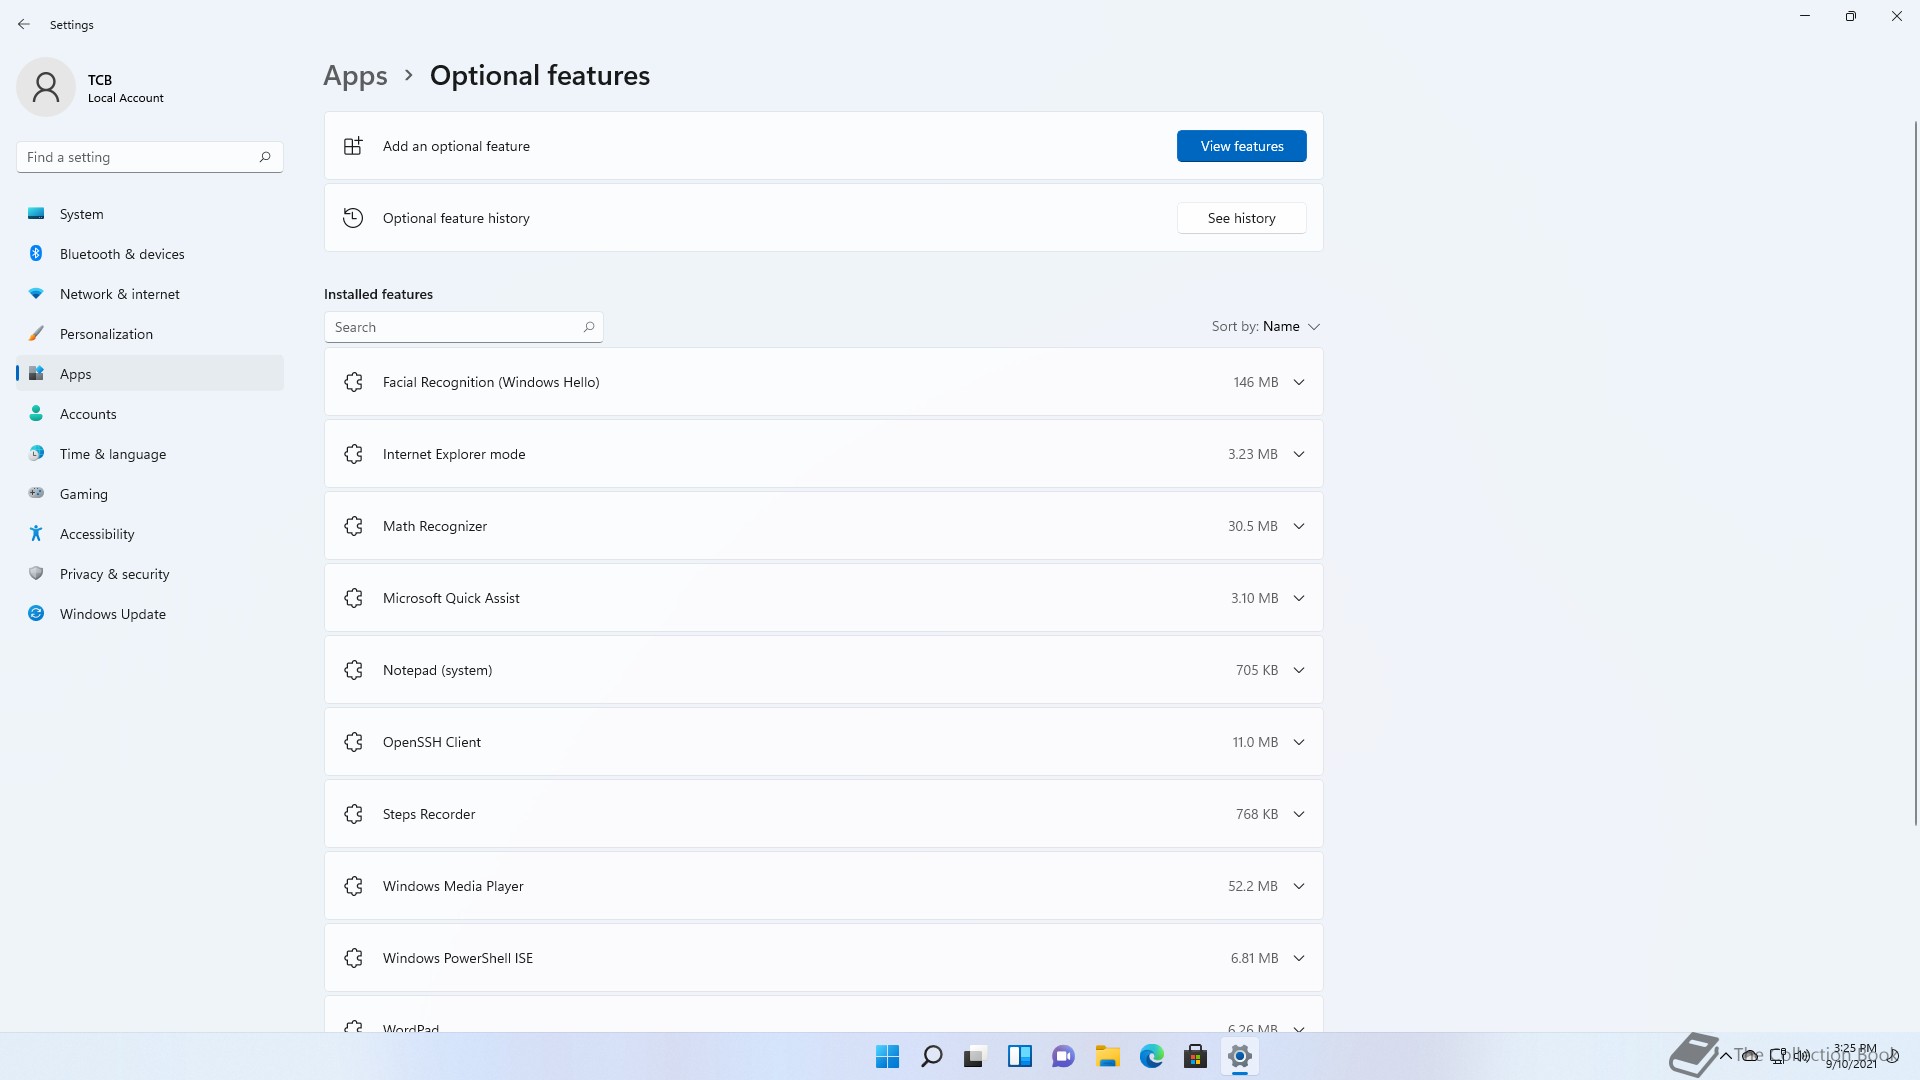The image size is (1920, 1080).
Task: Launch Teams Chat from taskbar
Action: coord(1063,1057)
